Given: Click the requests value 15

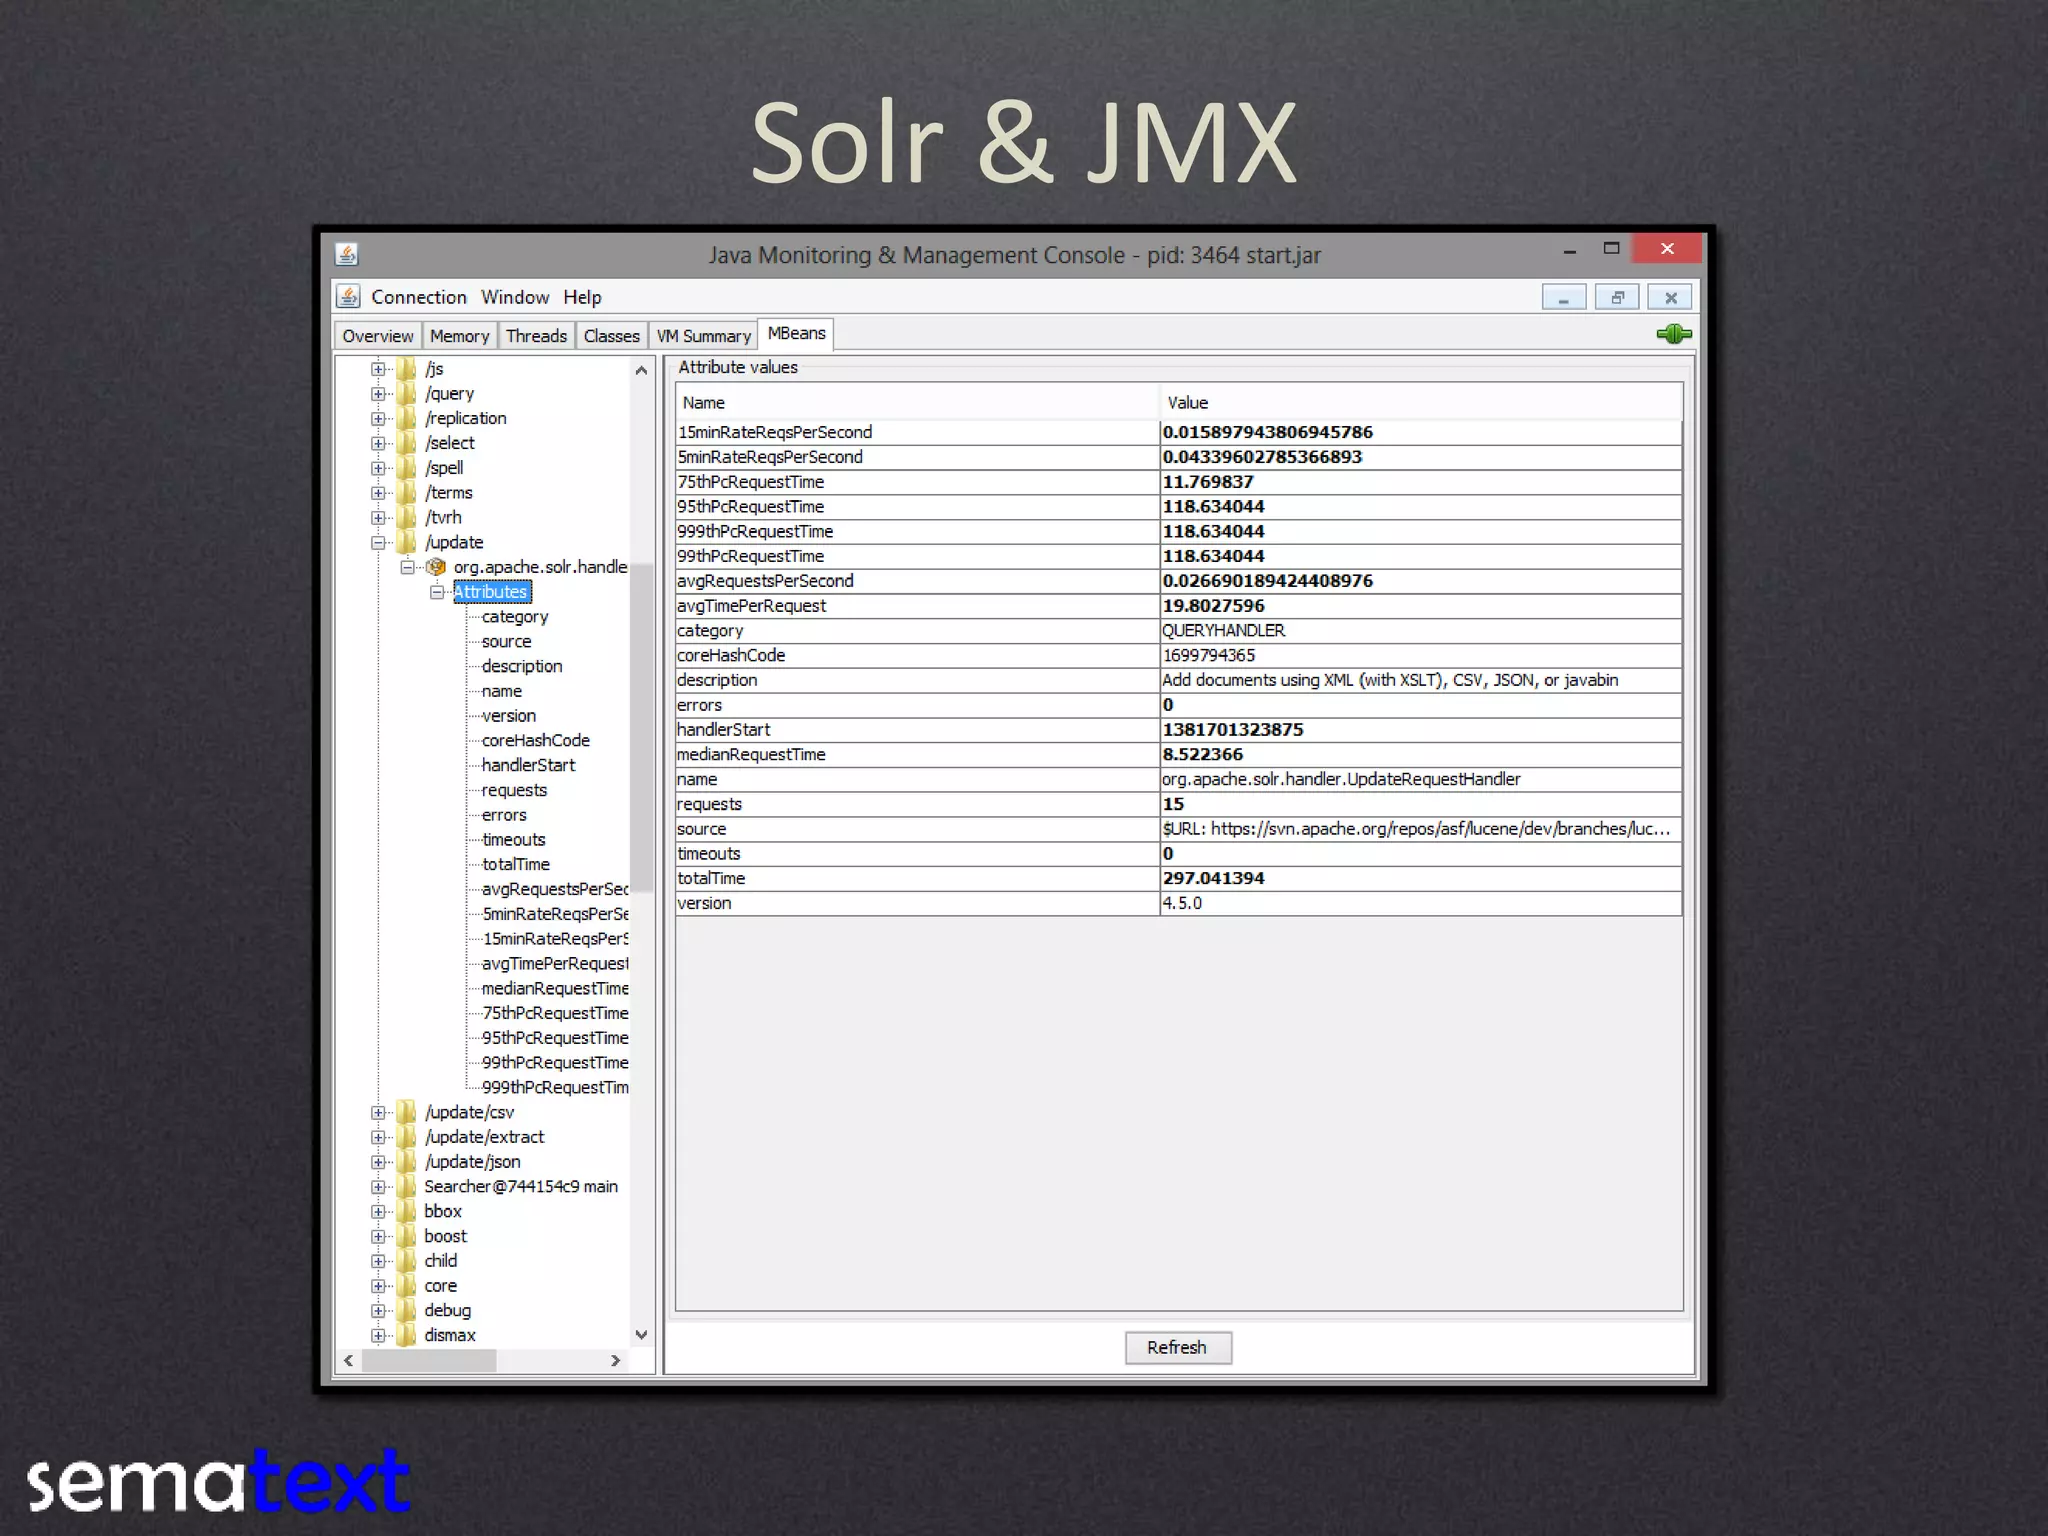Looking at the screenshot, I should (1420, 804).
